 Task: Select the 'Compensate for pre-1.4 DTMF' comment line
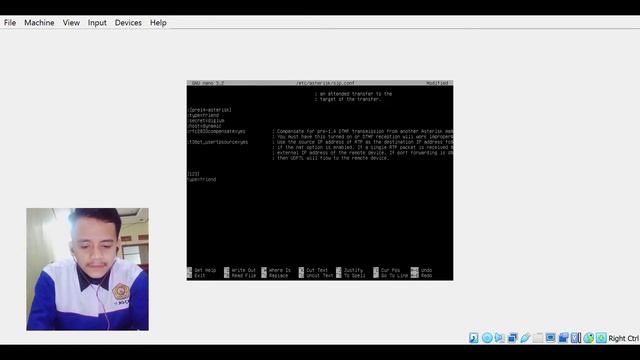tap(362, 131)
